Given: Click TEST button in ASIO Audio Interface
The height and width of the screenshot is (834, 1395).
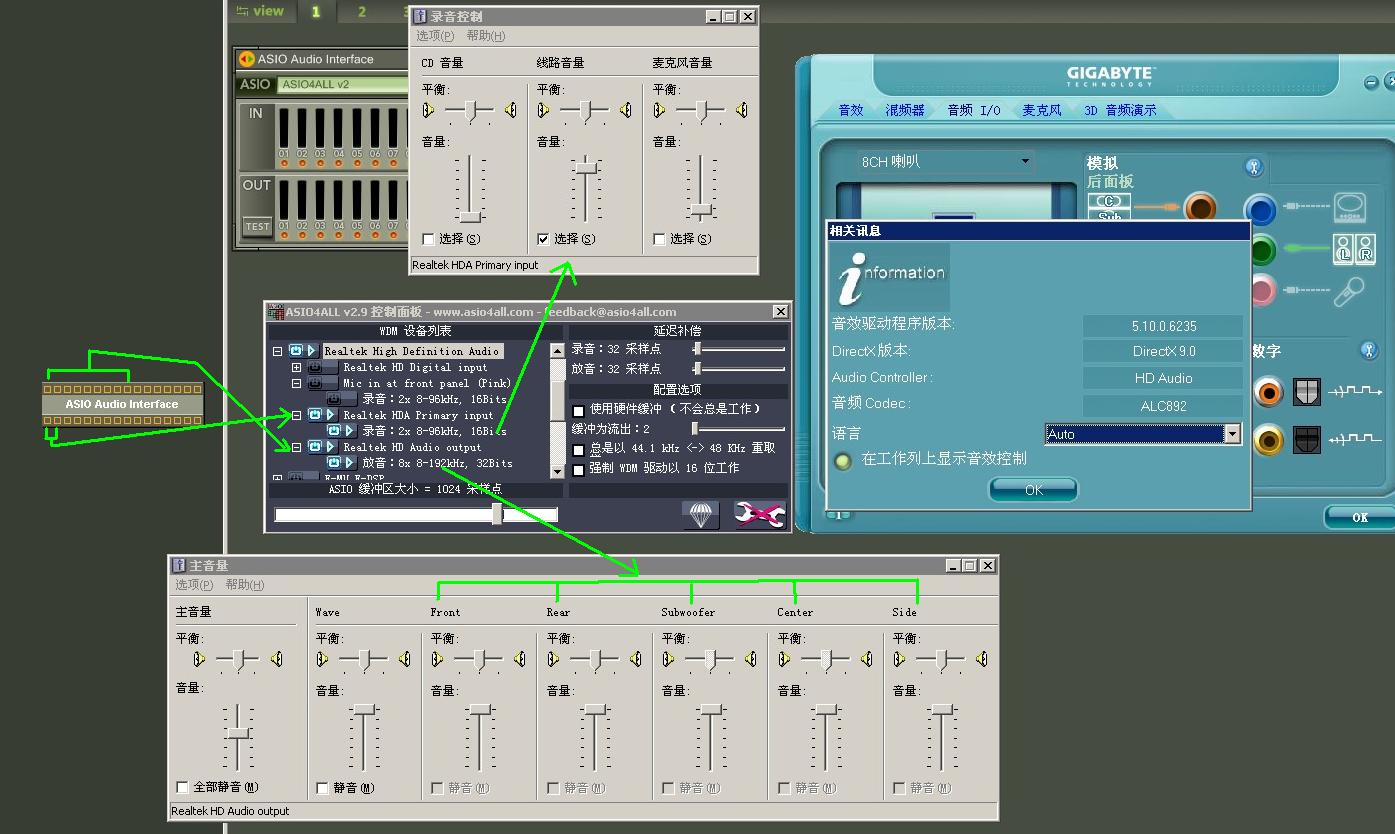Looking at the screenshot, I should 258,226.
